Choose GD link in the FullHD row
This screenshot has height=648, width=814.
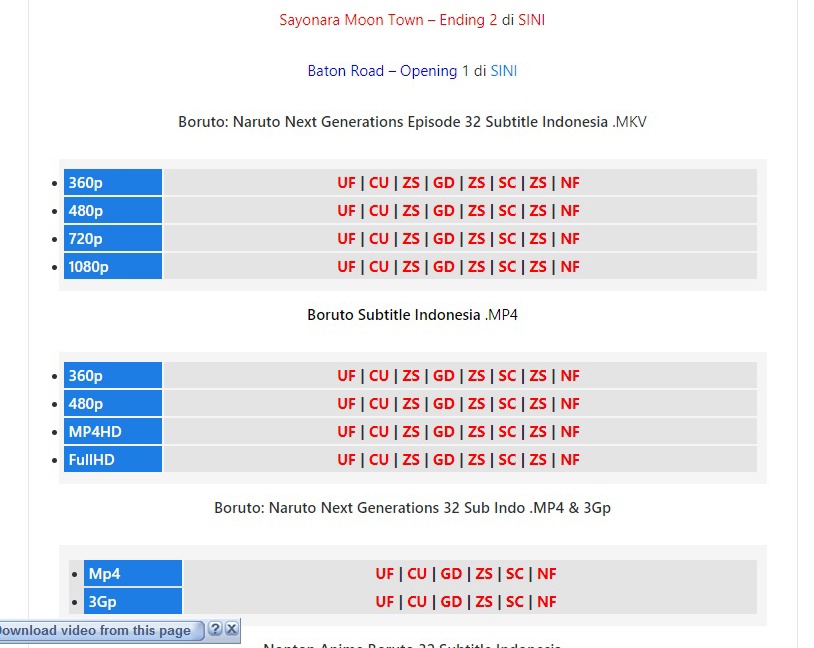coord(443,460)
